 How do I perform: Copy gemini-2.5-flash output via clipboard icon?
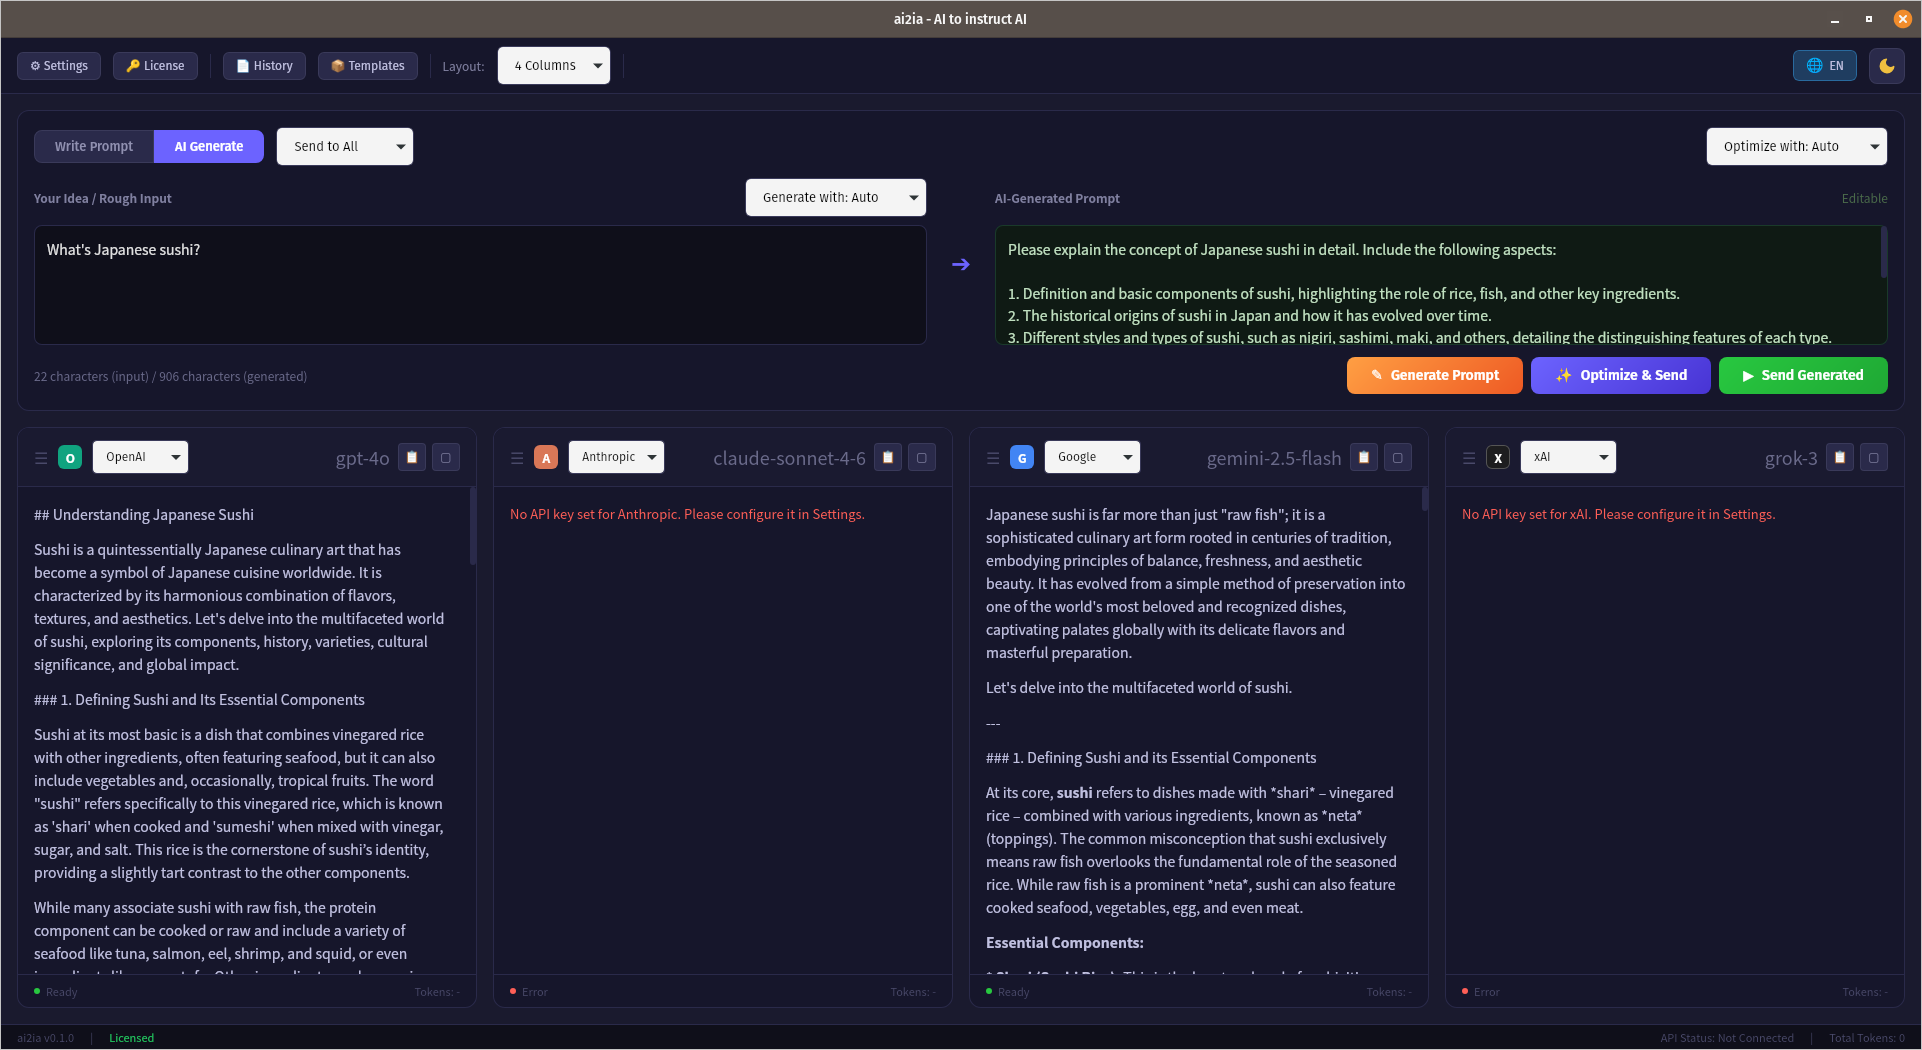[1363, 457]
